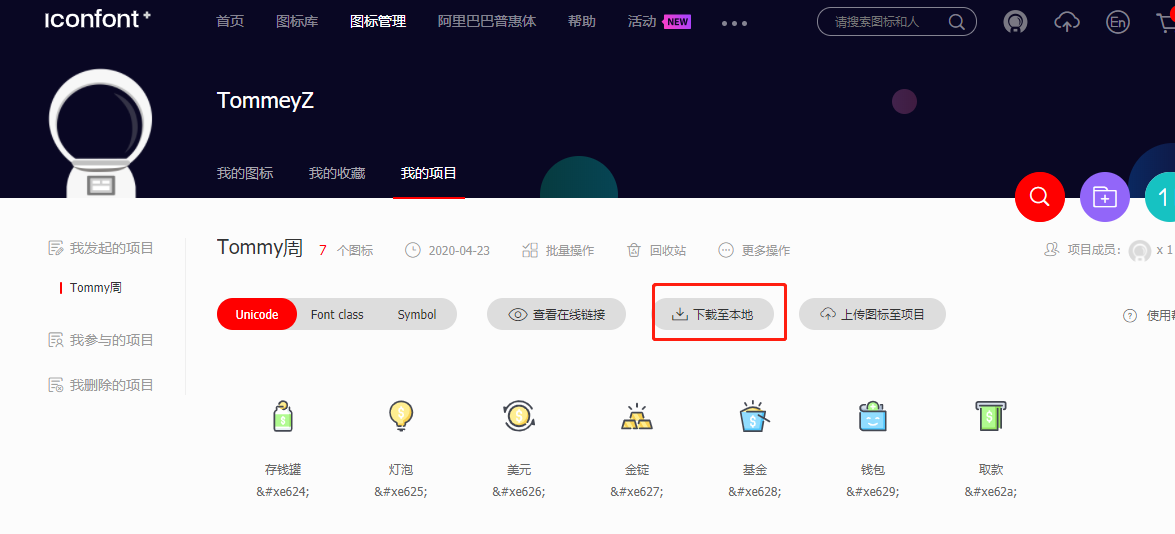
Task: Switch language with the En icon
Action: 1117,22
